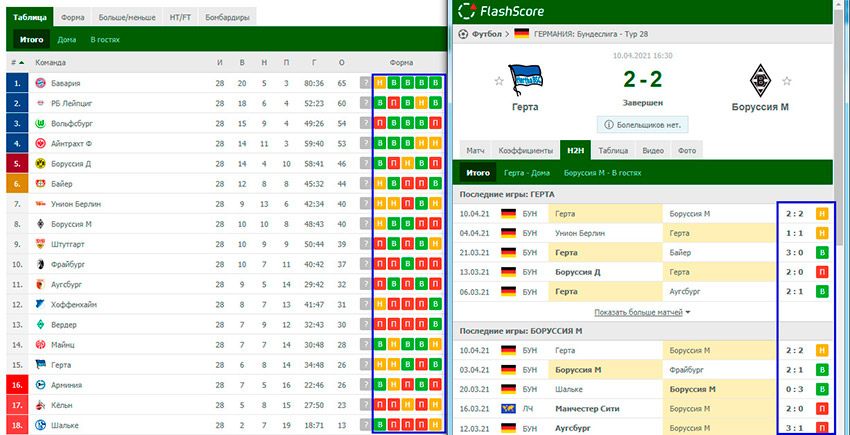This screenshot has height=435, width=850.
Task: Select the В гостях standings filter
Action: pos(105,40)
